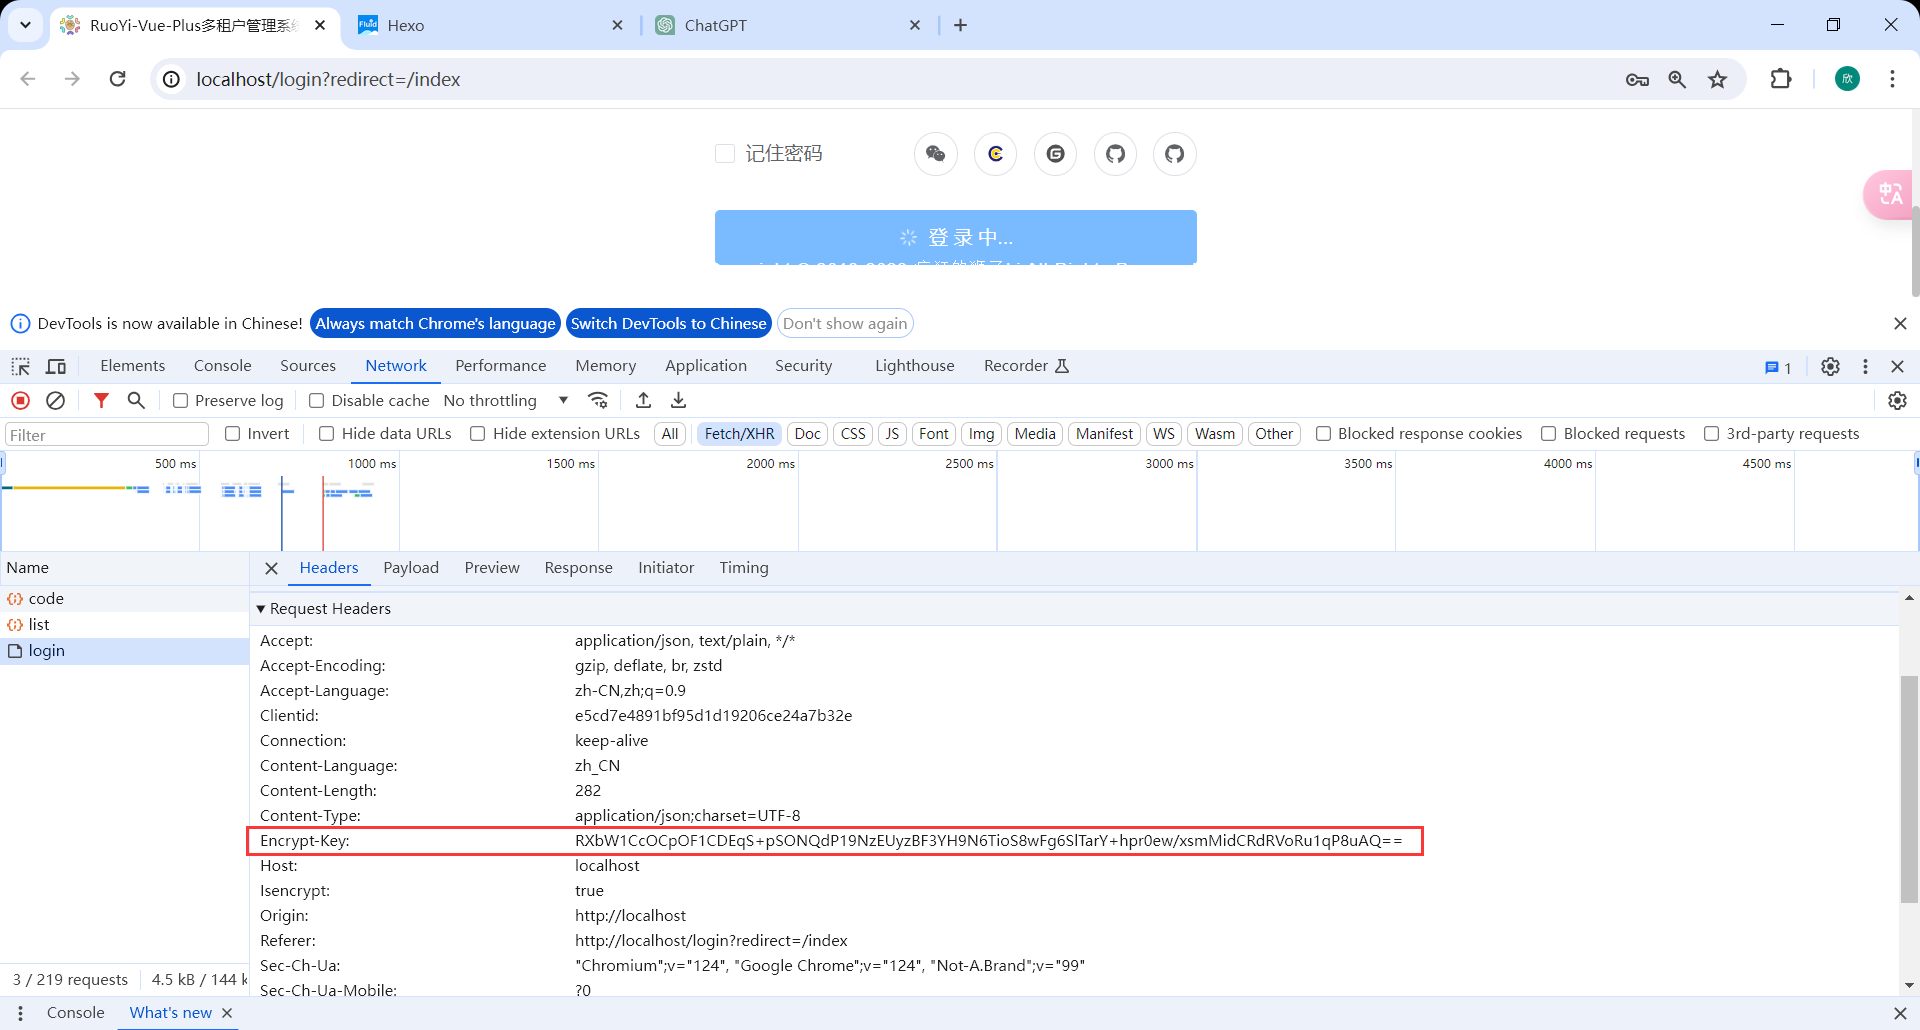This screenshot has height=1030, width=1920.
Task: Check the Disable cache option
Action: [317, 401]
